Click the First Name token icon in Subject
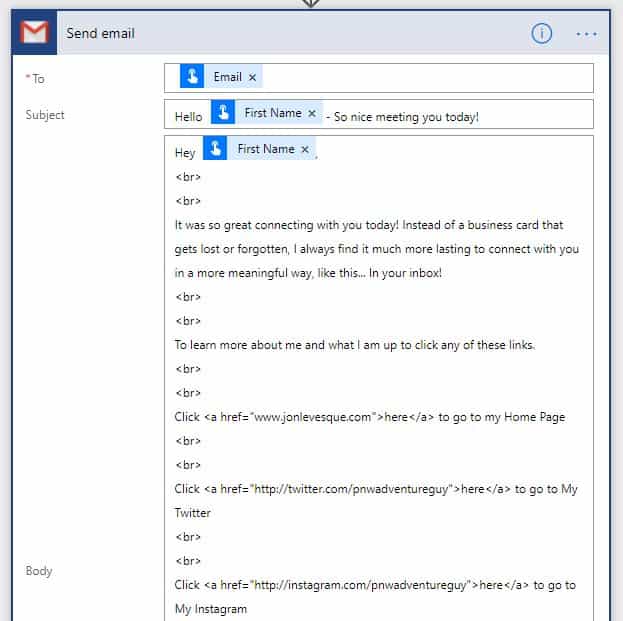The width and height of the screenshot is (623, 621). (223, 114)
